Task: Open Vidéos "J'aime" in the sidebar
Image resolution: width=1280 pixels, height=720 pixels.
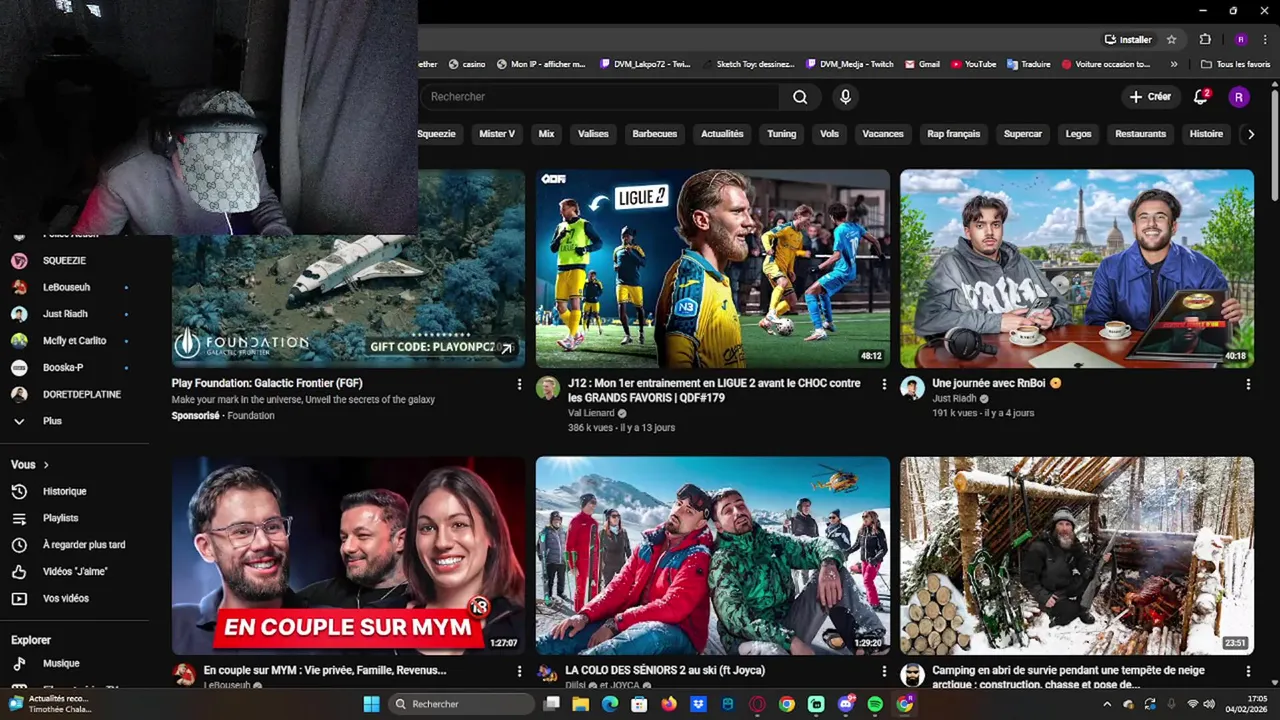Action: [x=74, y=571]
